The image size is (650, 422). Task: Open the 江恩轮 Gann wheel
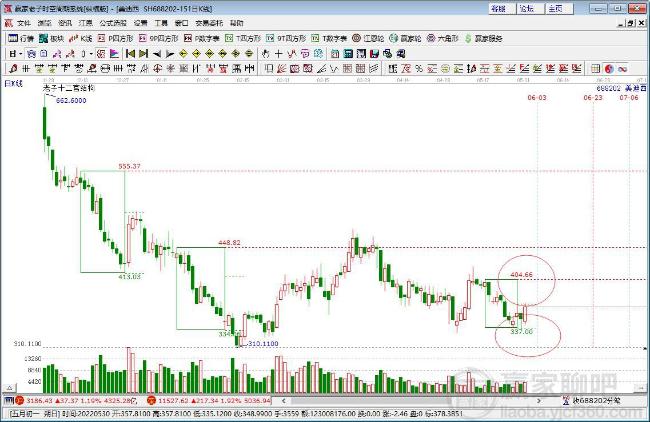pos(368,39)
